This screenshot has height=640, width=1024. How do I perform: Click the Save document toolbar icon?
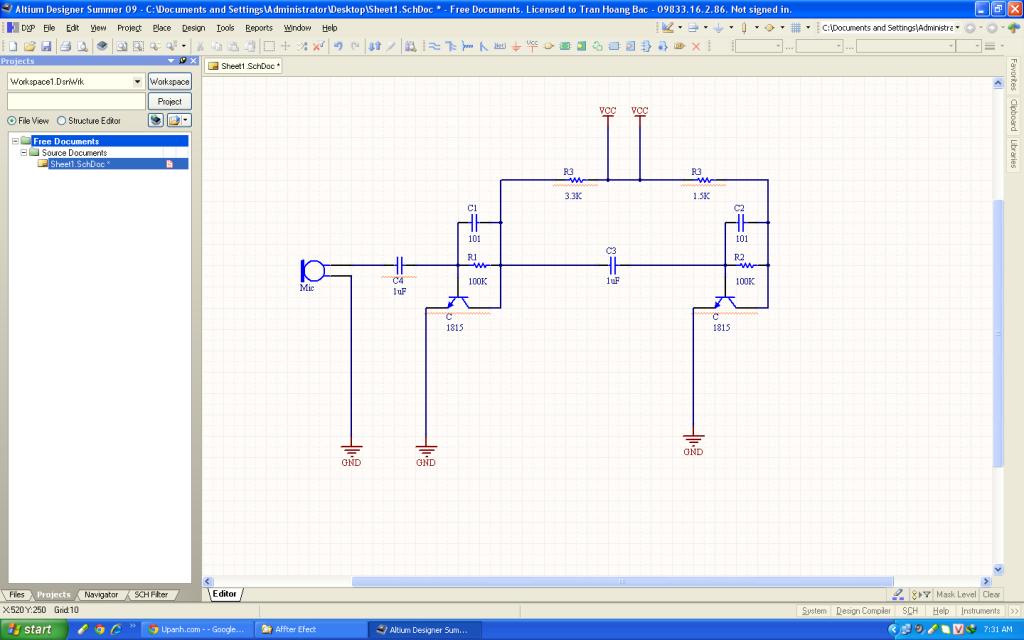click(x=47, y=46)
